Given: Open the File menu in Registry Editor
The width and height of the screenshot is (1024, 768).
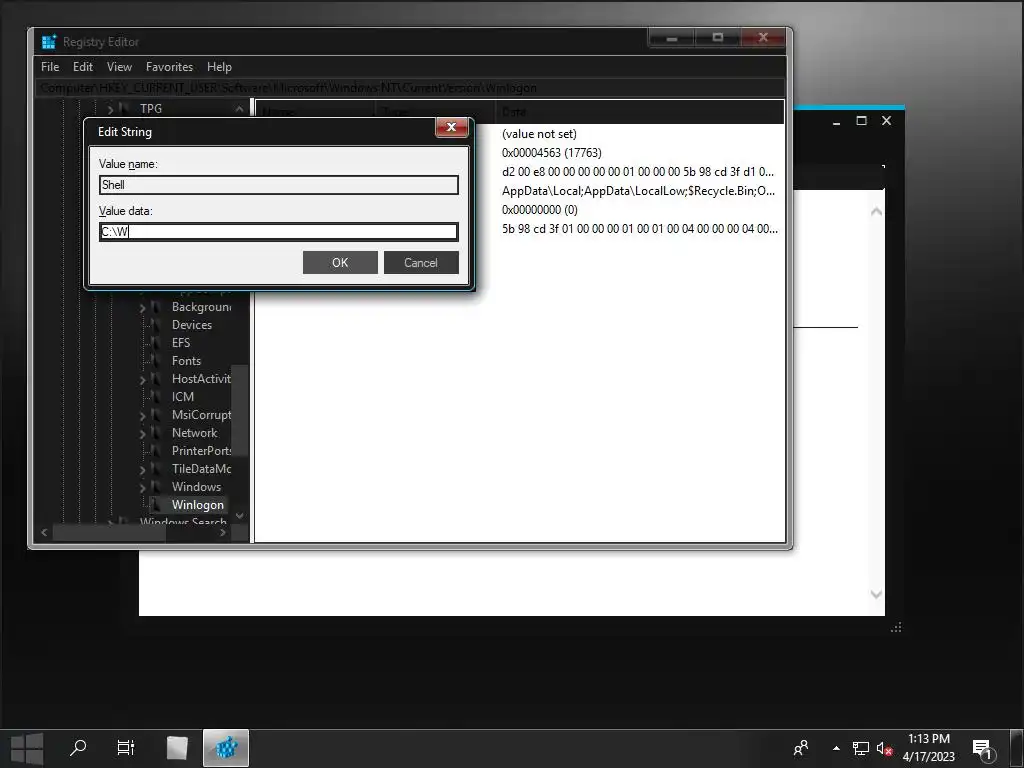Looking at the screenshot, I should 50,67.
